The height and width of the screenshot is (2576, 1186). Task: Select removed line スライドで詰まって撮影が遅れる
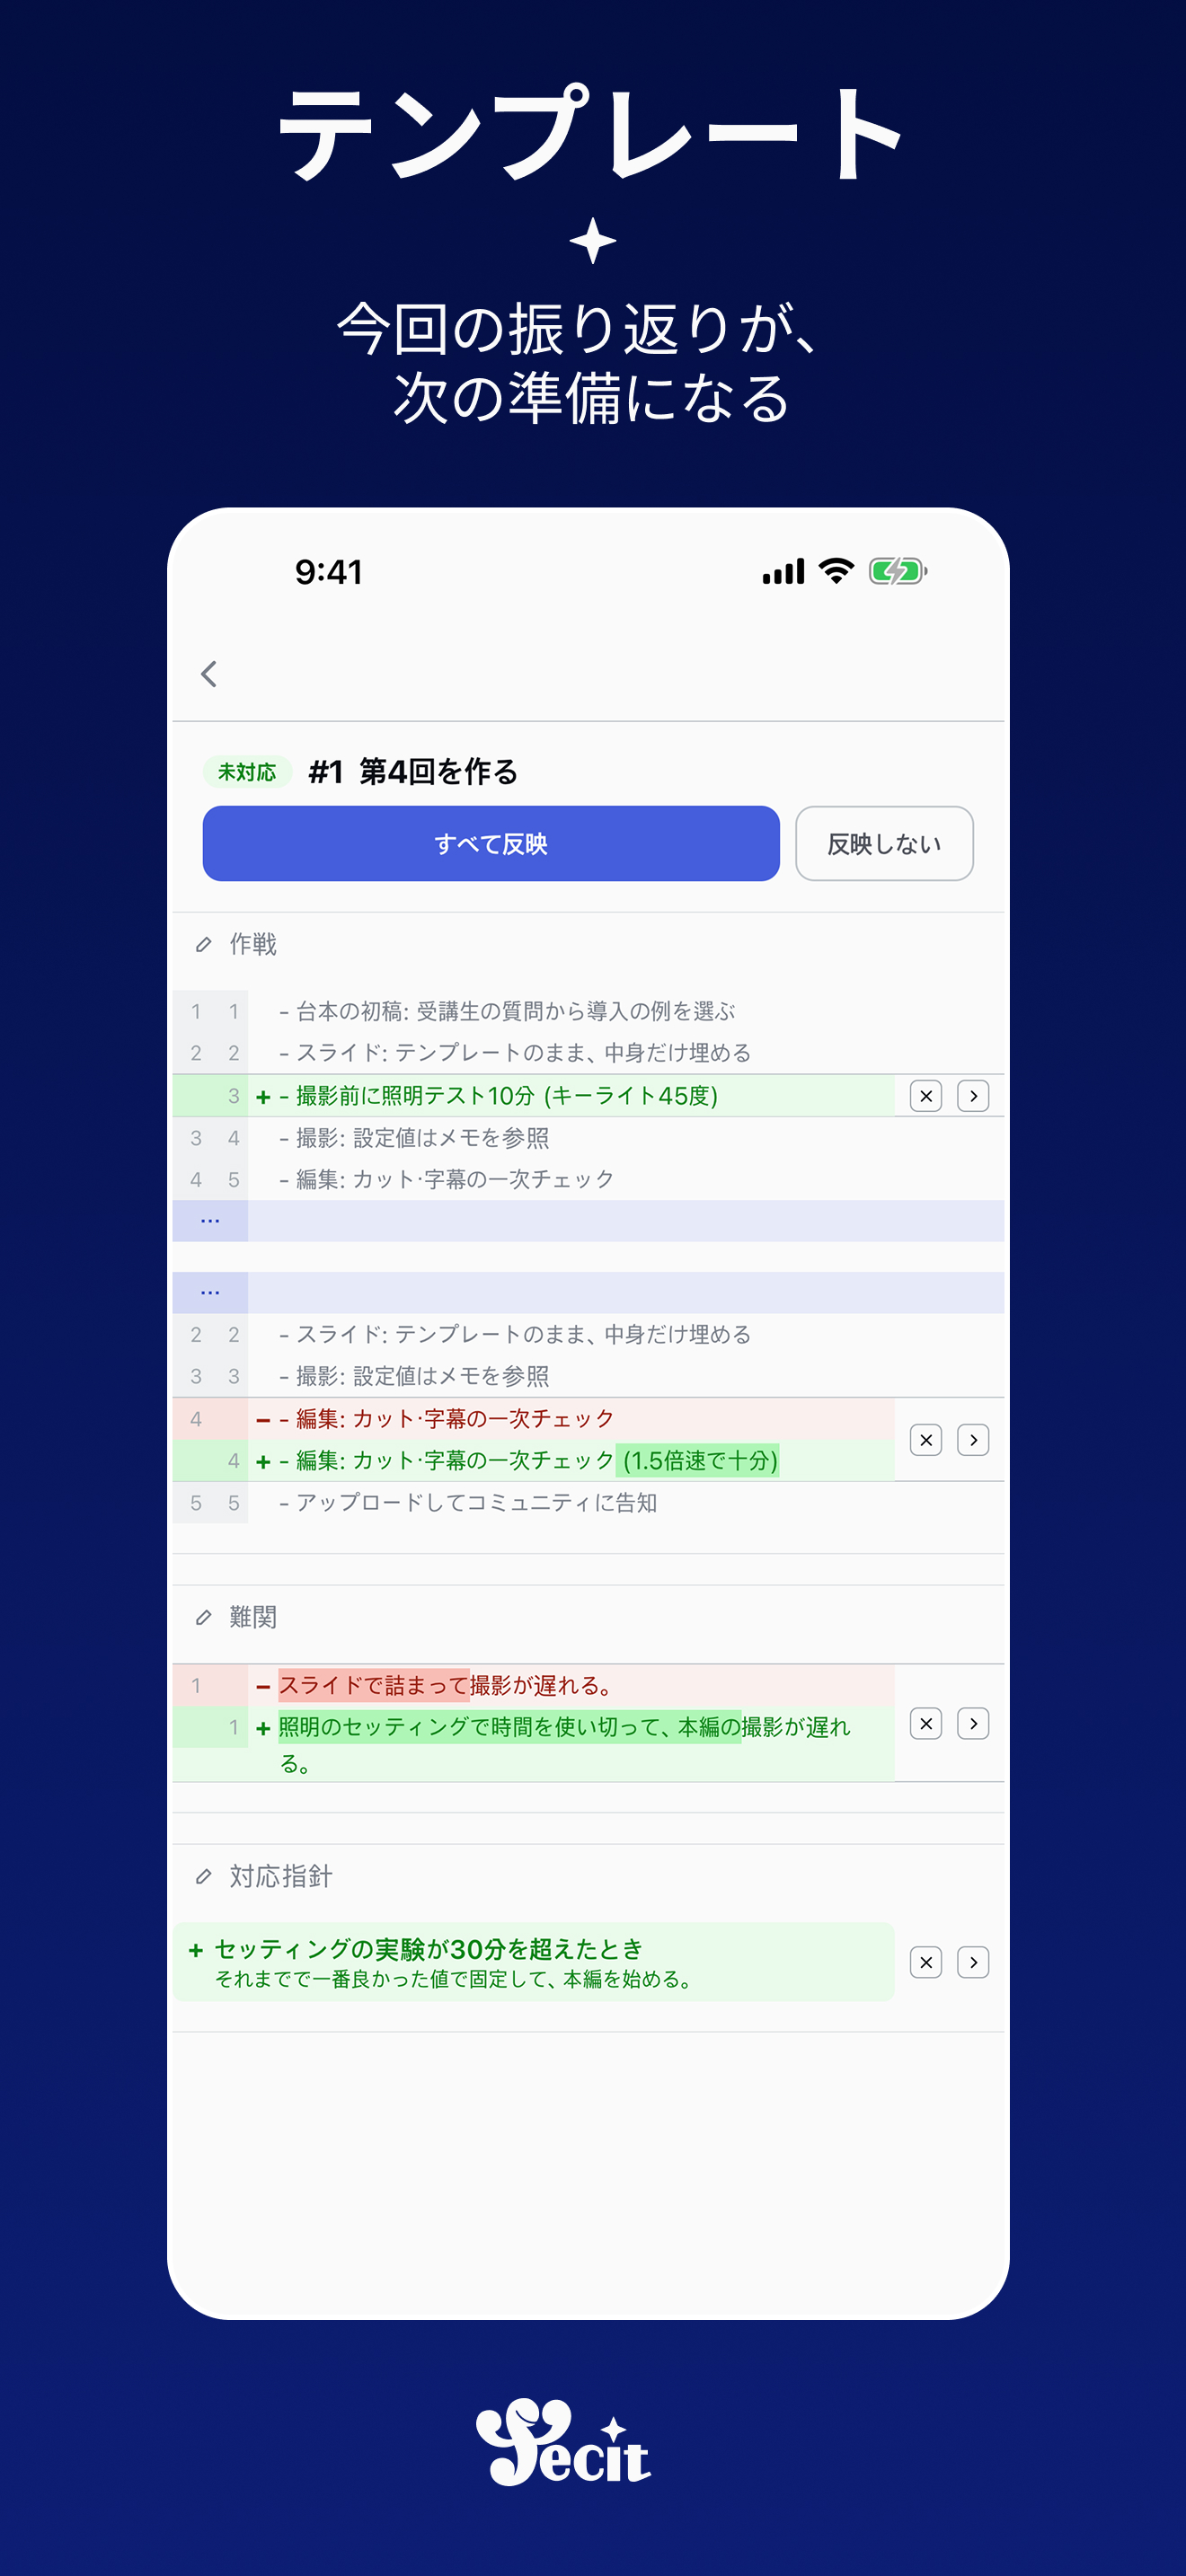click(x=445, y=1686)
